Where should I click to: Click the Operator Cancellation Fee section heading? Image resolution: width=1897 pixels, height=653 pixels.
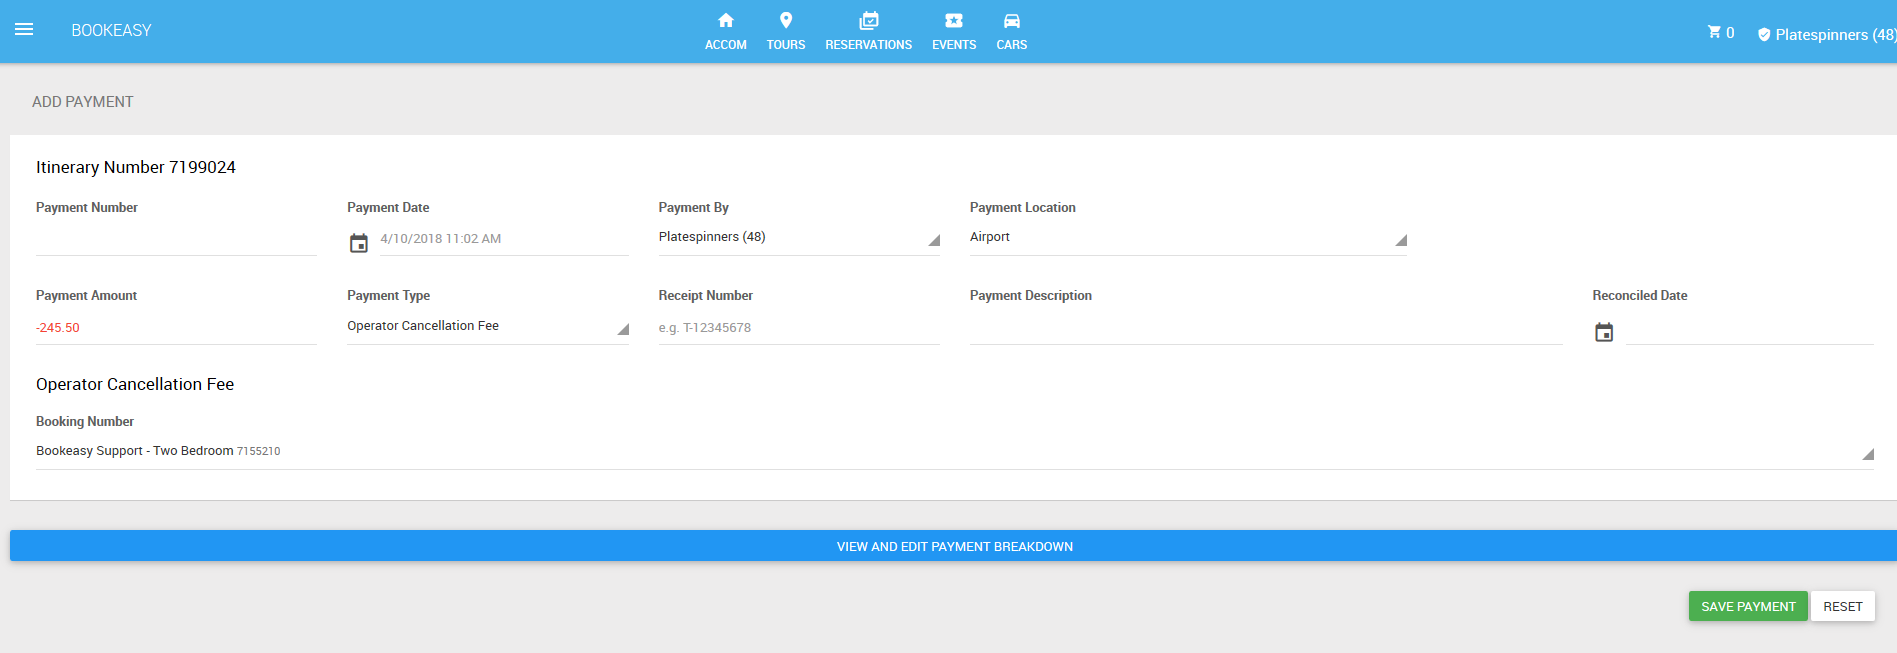[x=135, y=384]
